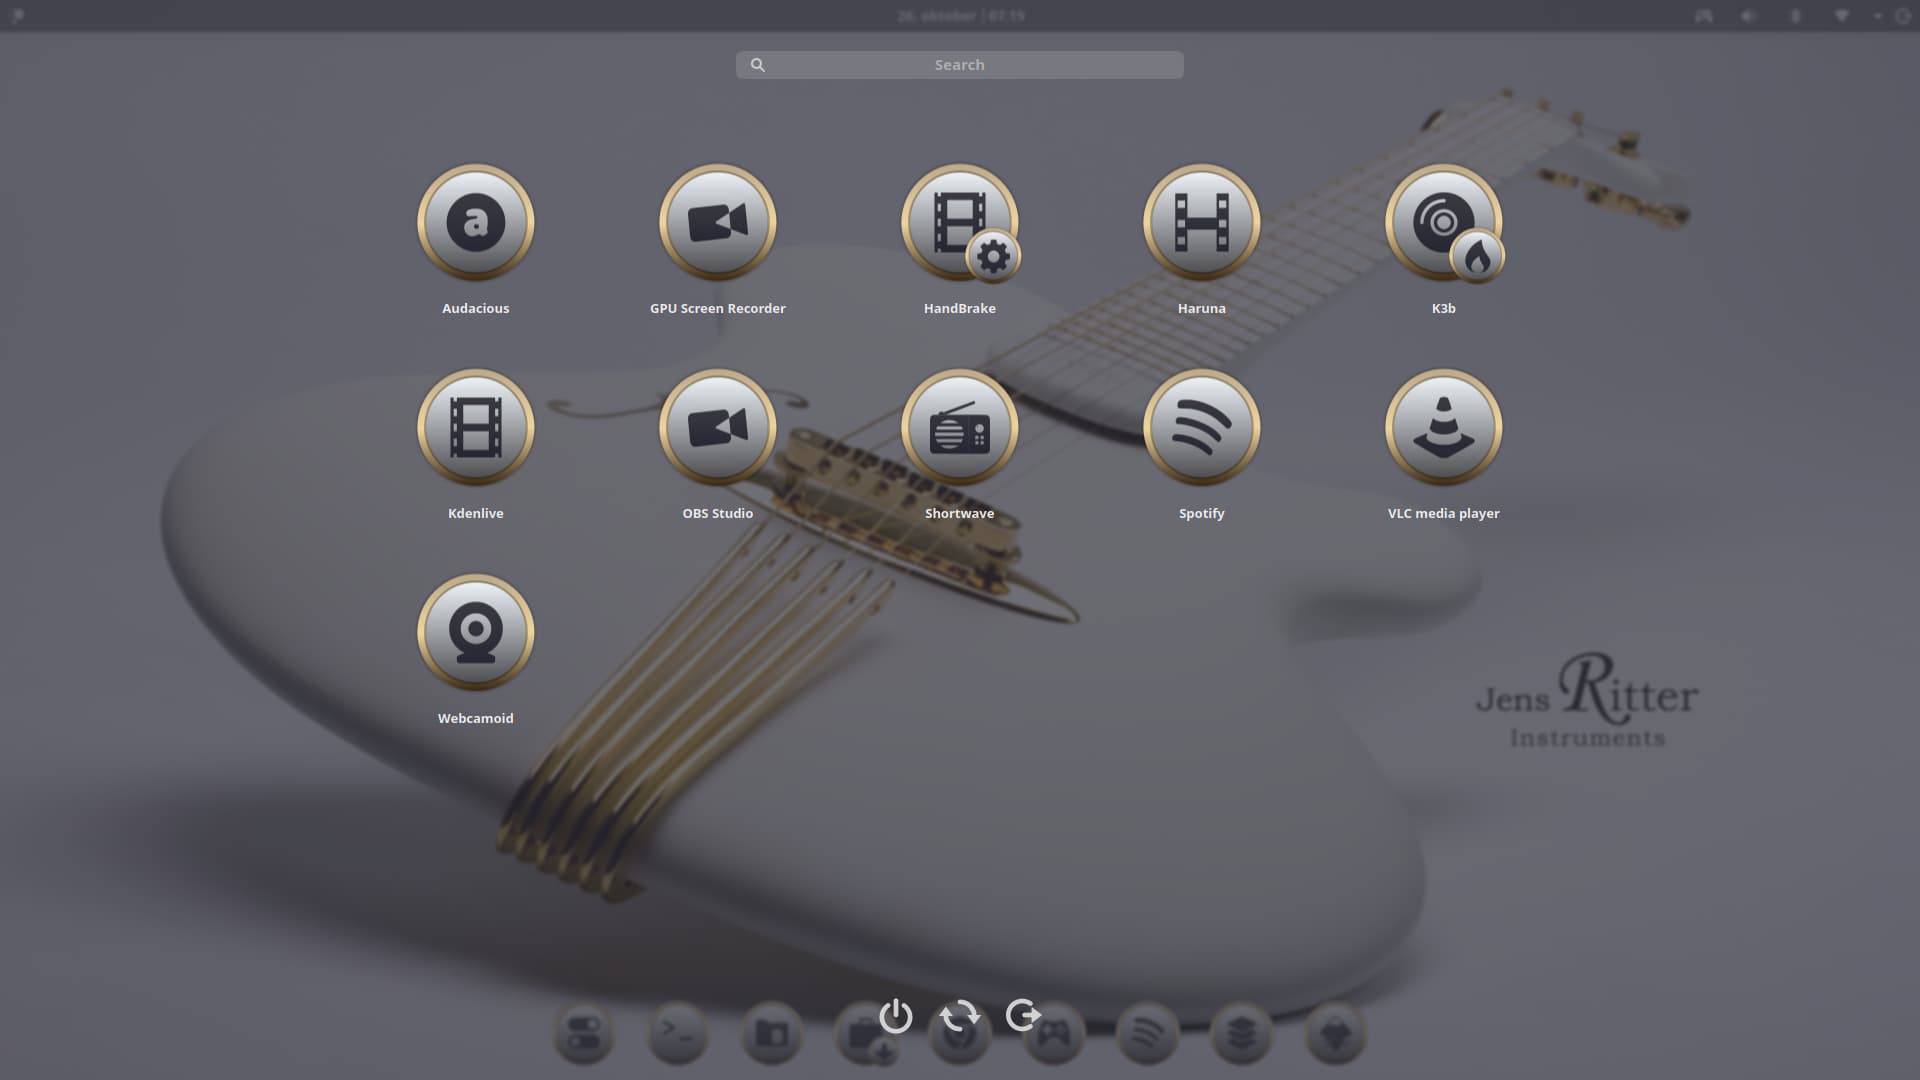The height and width of the screenshot is (1080, 1920).
Task: Open Haruna video player
Action: pos(1201,223)
